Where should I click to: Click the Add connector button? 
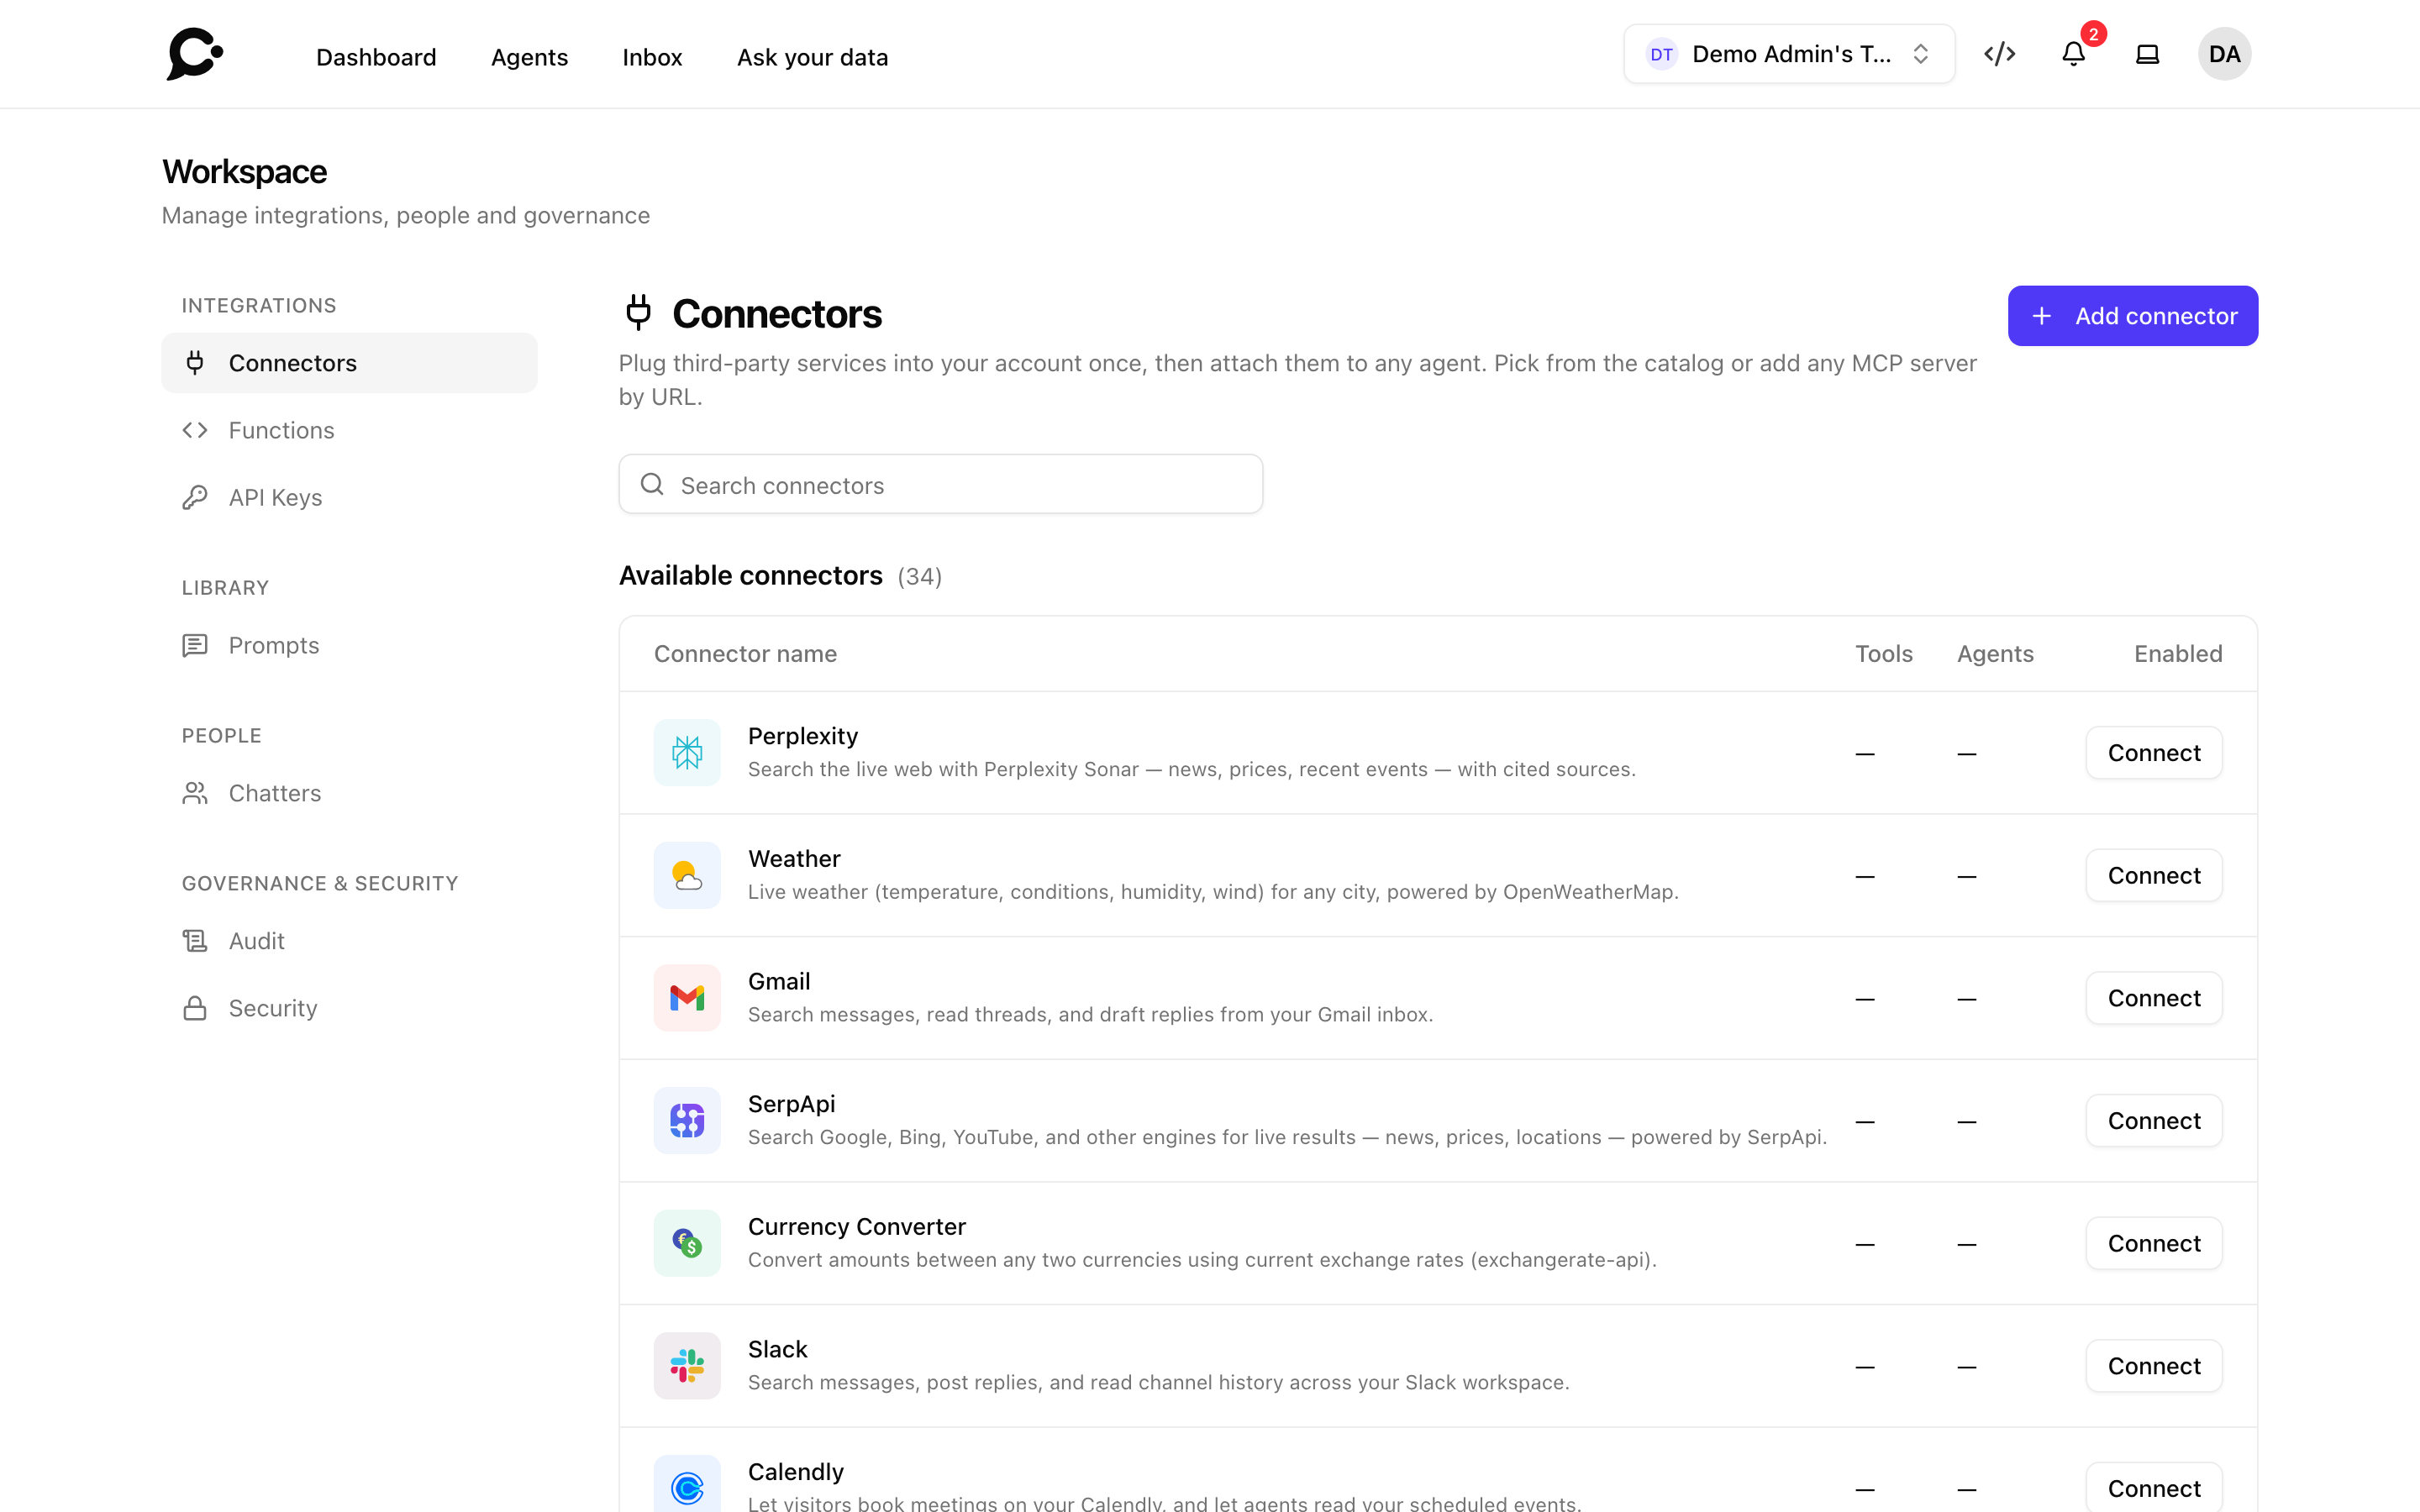[x=2132, y=316]
